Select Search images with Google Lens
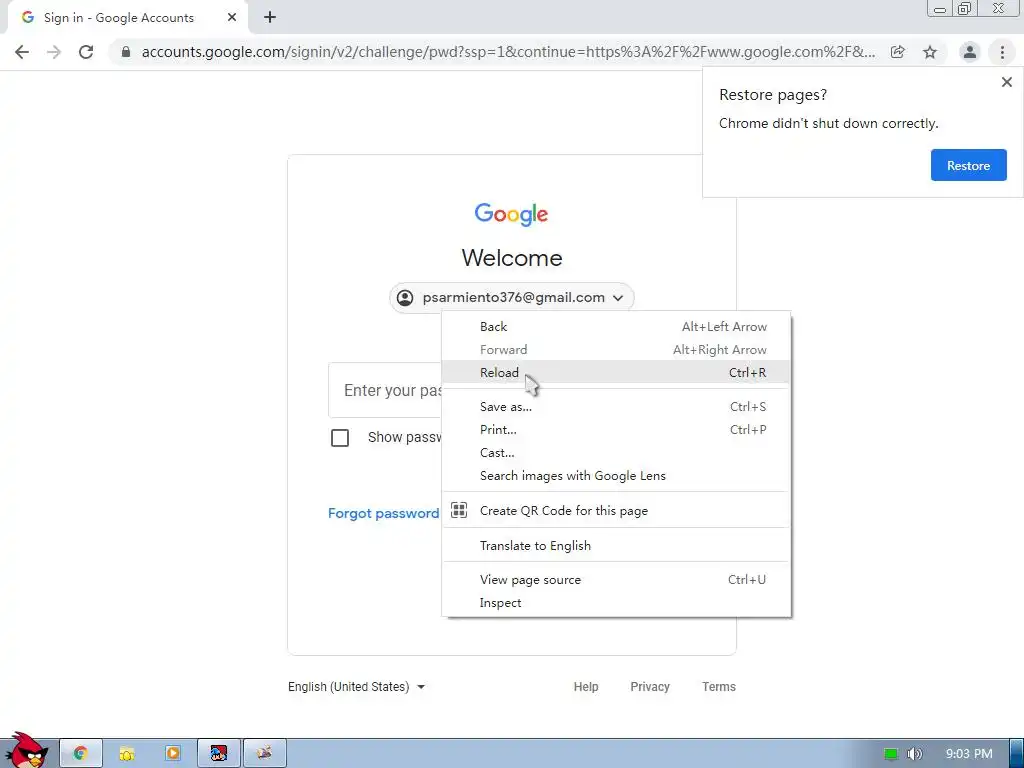This screenshot has height=768, width=1024. click(x=616, y=475)
